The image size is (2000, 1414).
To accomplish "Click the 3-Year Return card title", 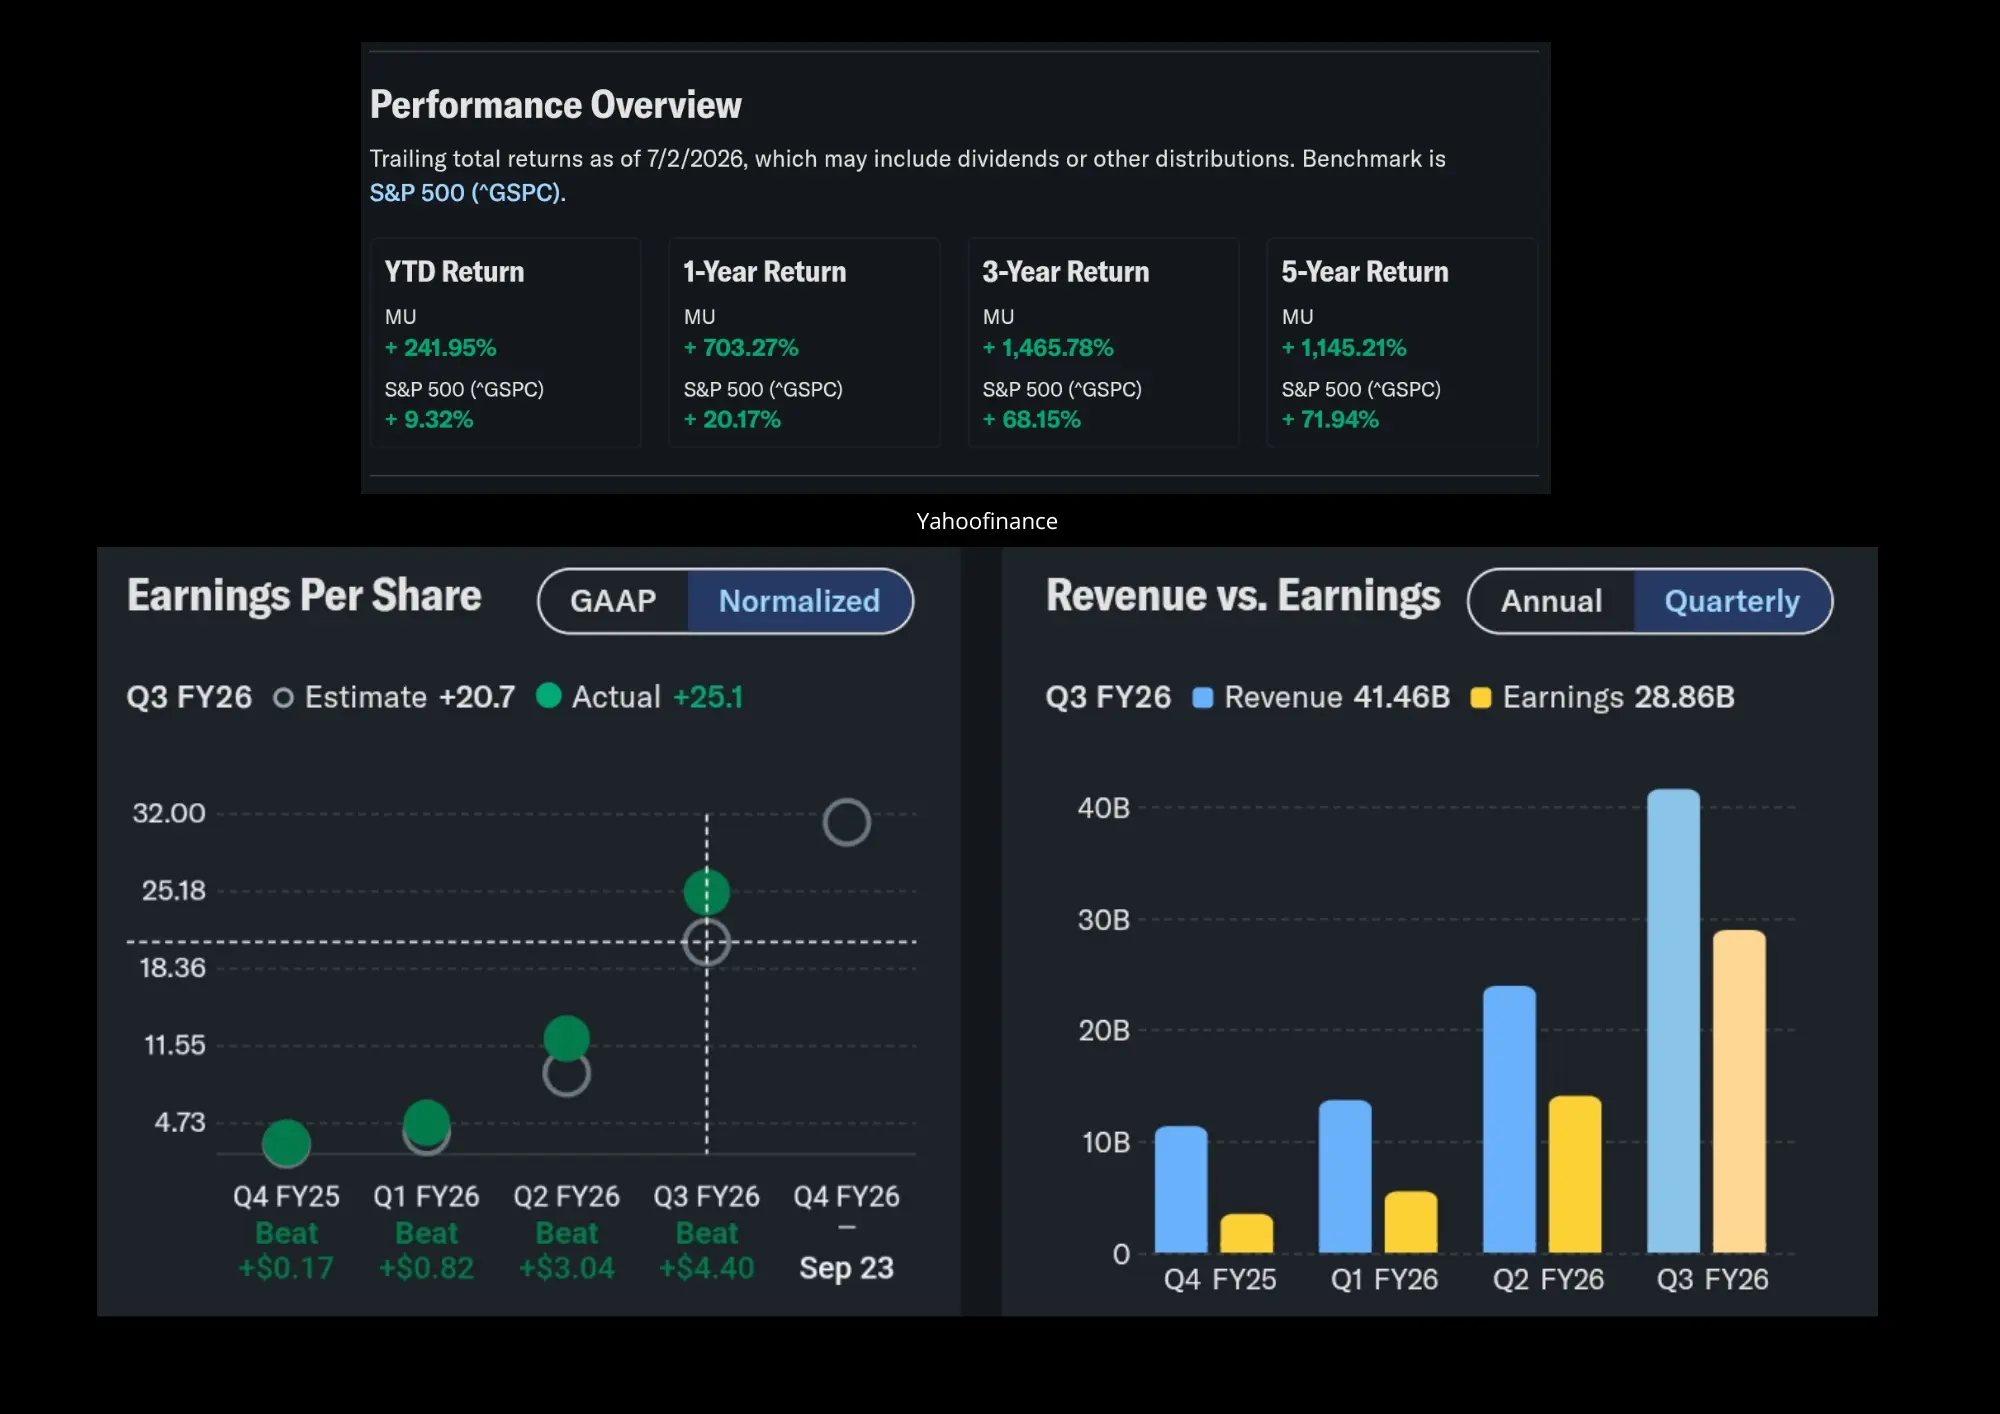I will point(1066,272).
